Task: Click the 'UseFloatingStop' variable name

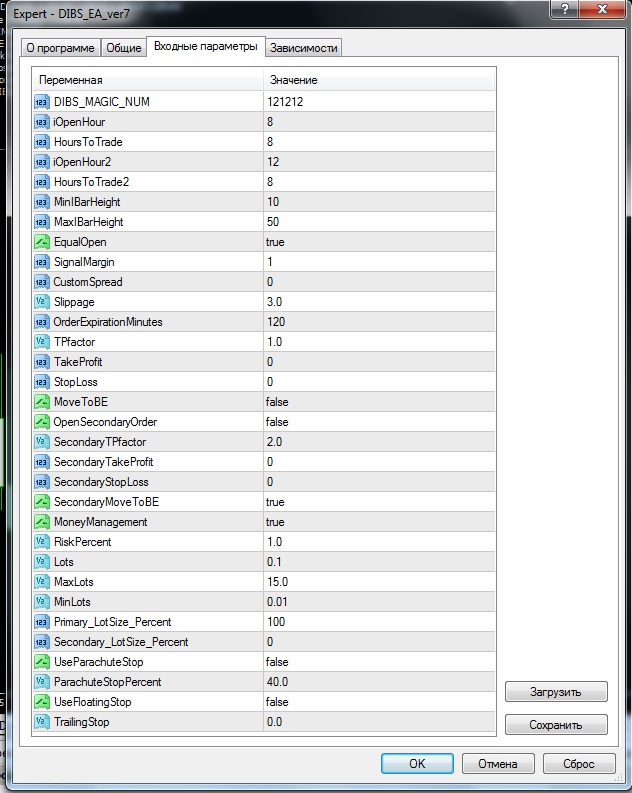Action: pyautogui.click(x=93, y=702)
